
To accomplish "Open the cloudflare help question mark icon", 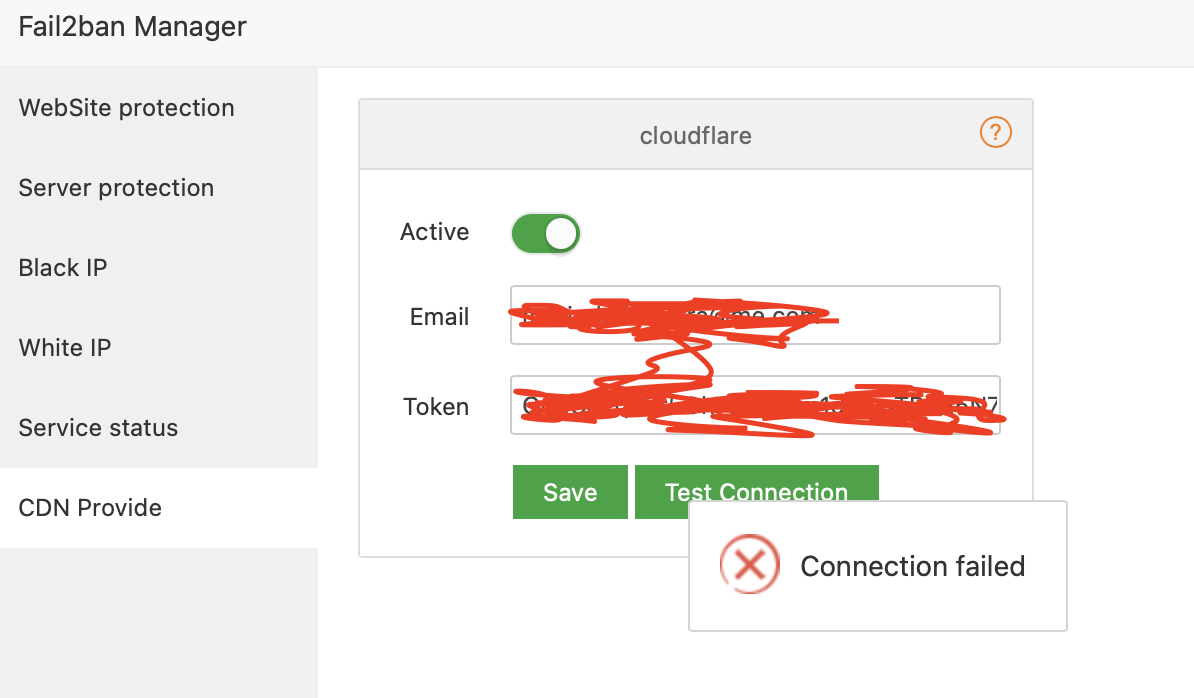I will point(995,132).
